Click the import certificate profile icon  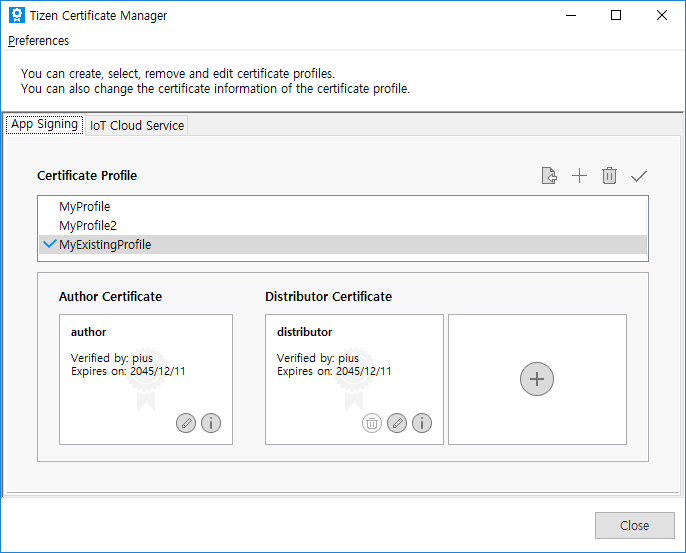[549, 176]
